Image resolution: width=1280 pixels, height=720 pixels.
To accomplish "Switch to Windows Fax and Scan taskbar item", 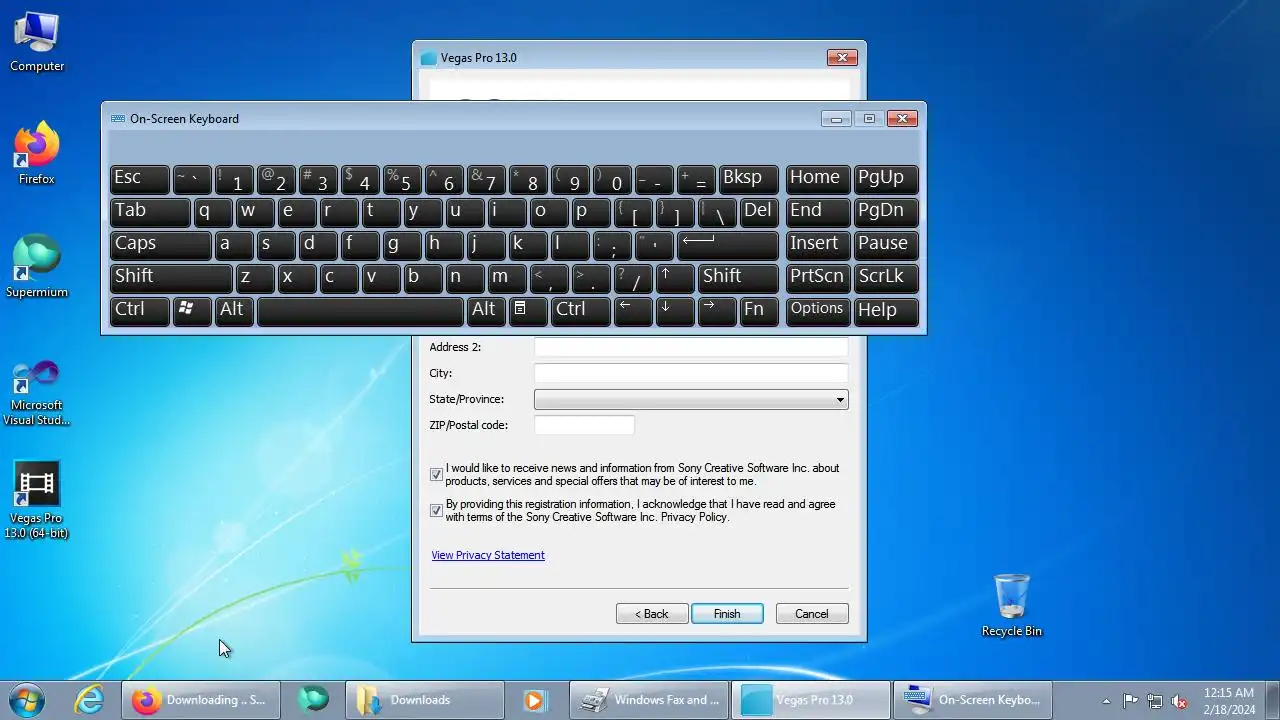I will click(x=649, y=700).
